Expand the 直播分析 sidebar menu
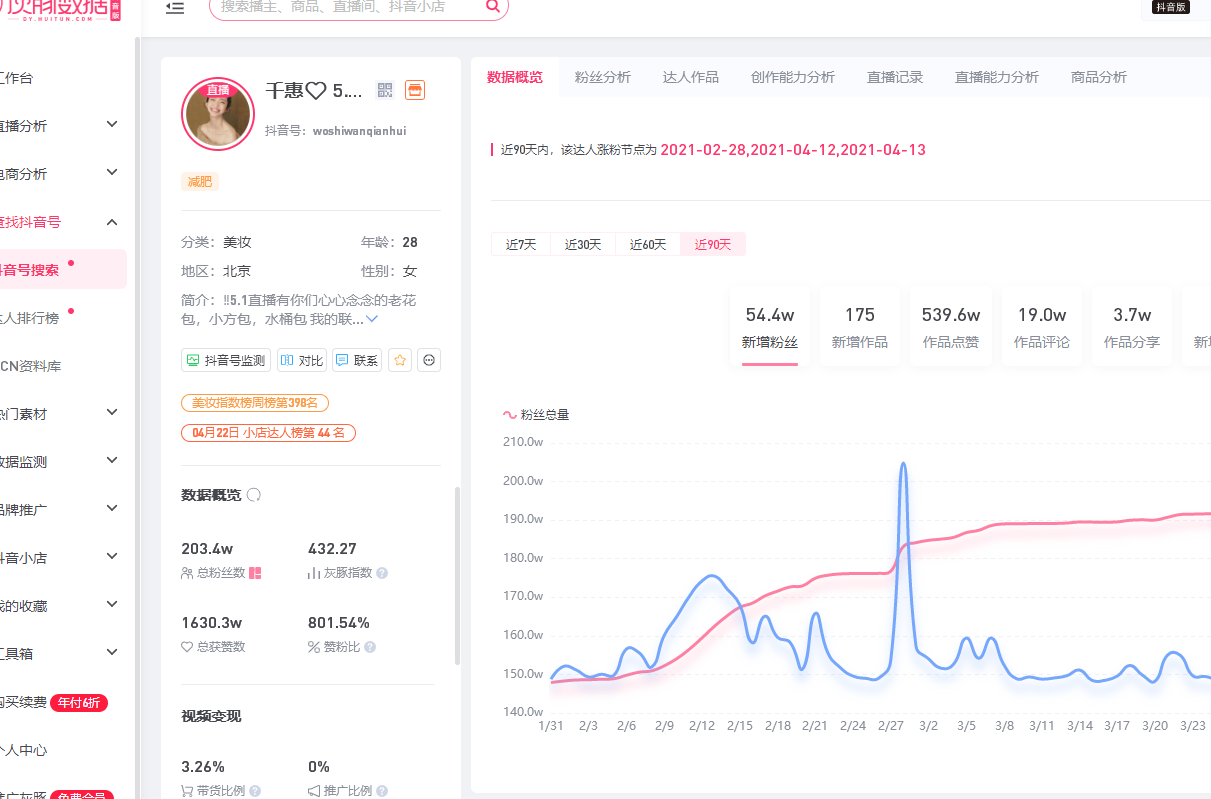 tap(112, 125)
